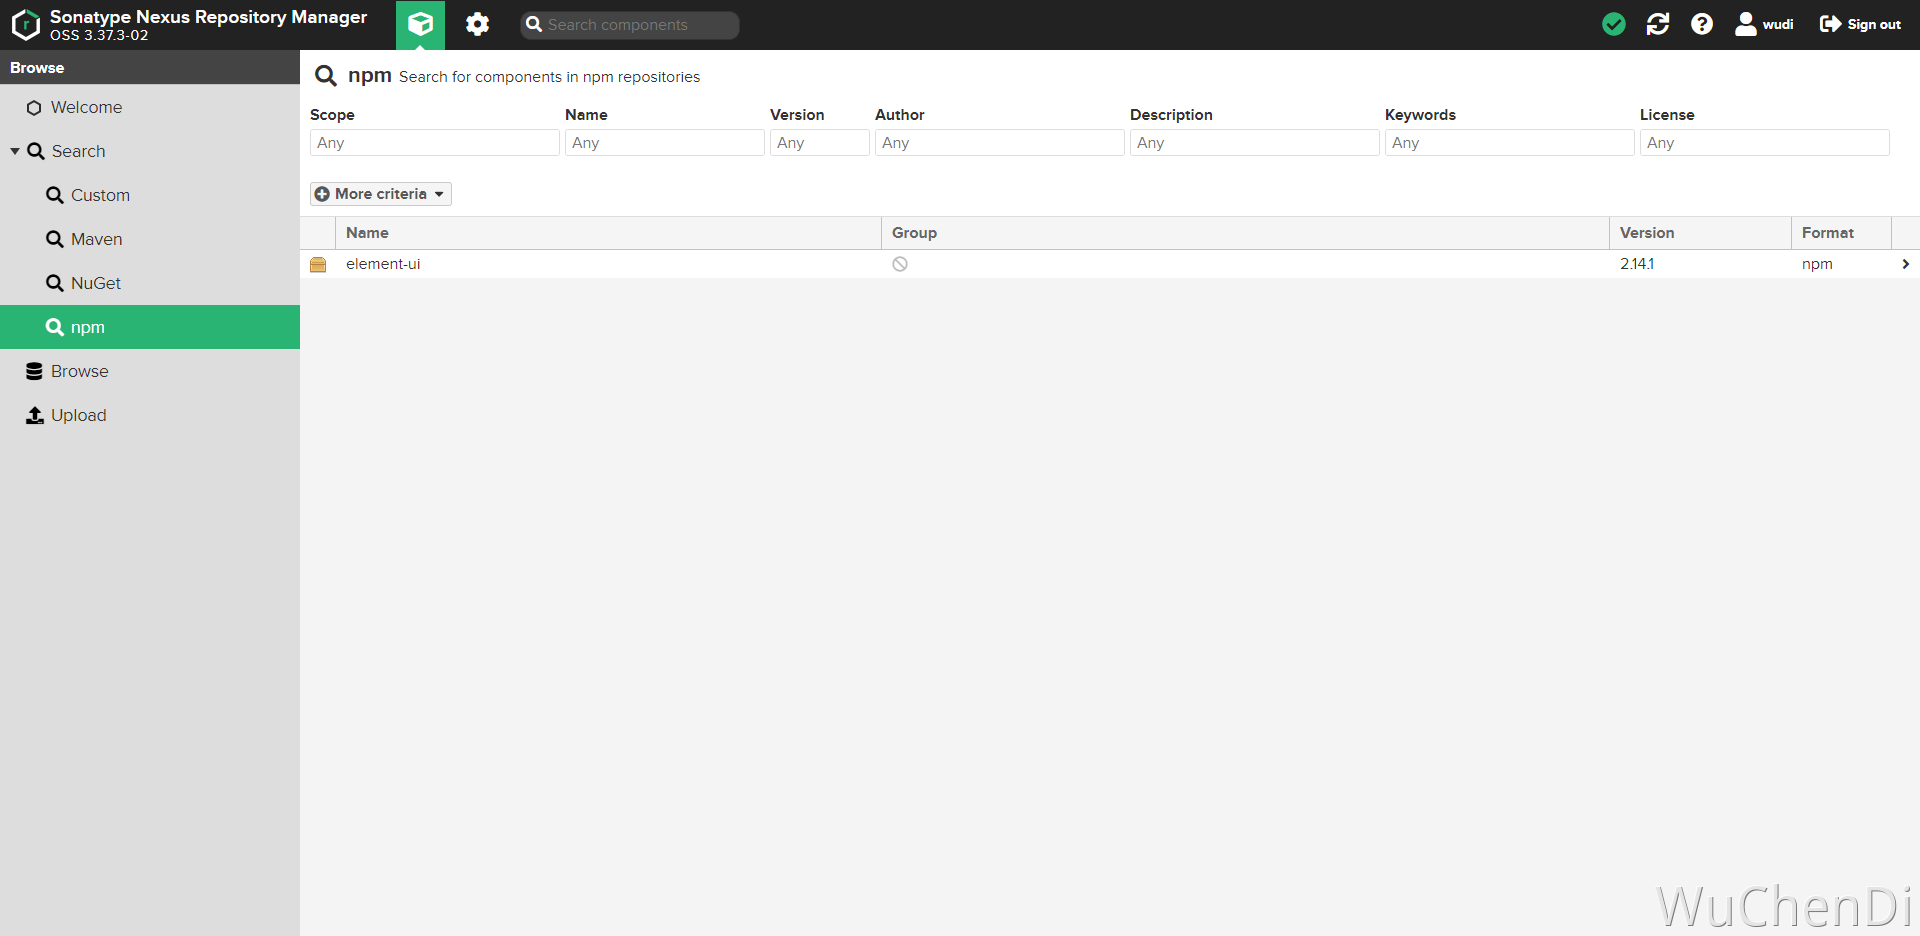
Task: Click the npm search page magnifier icon
Action: click(326, 76)
